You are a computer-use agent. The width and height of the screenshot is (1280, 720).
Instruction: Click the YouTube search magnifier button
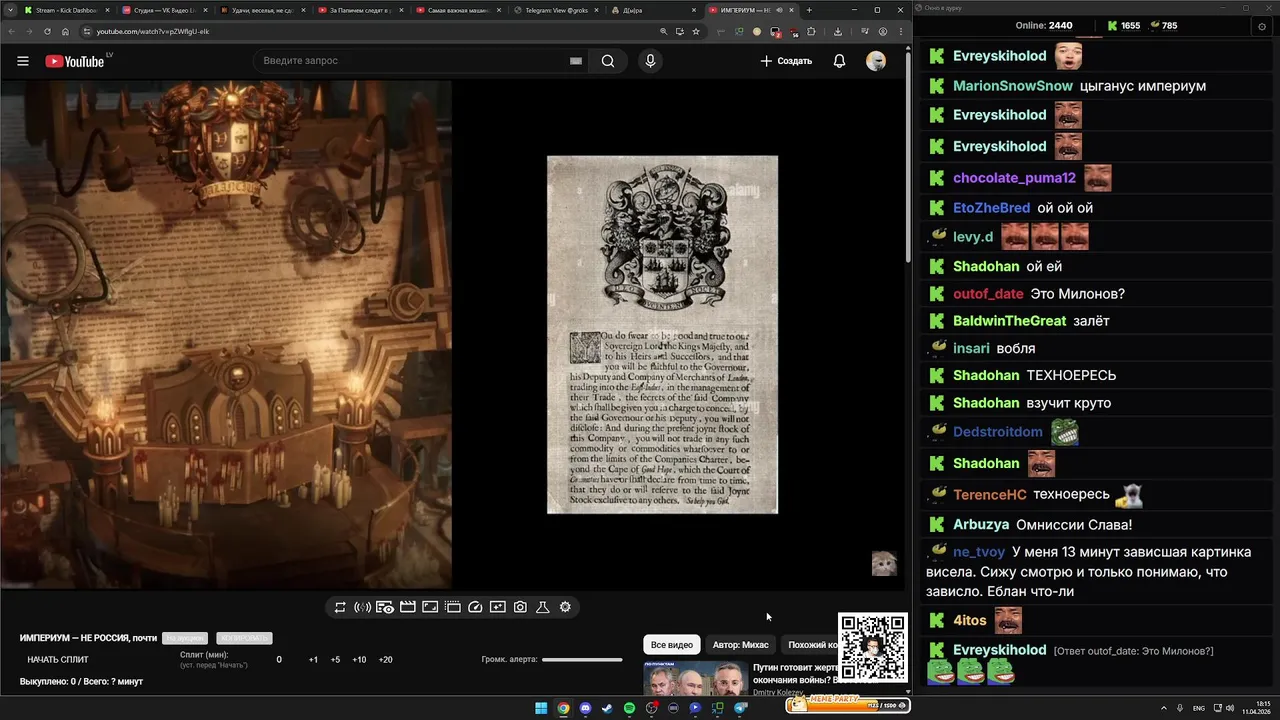pos(608,61)
